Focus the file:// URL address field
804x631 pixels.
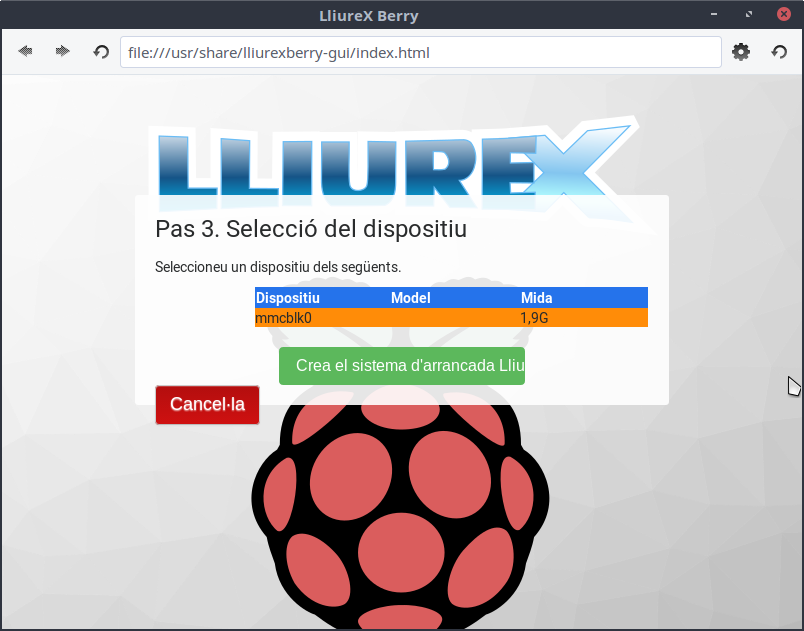click(x=420, y=52)
